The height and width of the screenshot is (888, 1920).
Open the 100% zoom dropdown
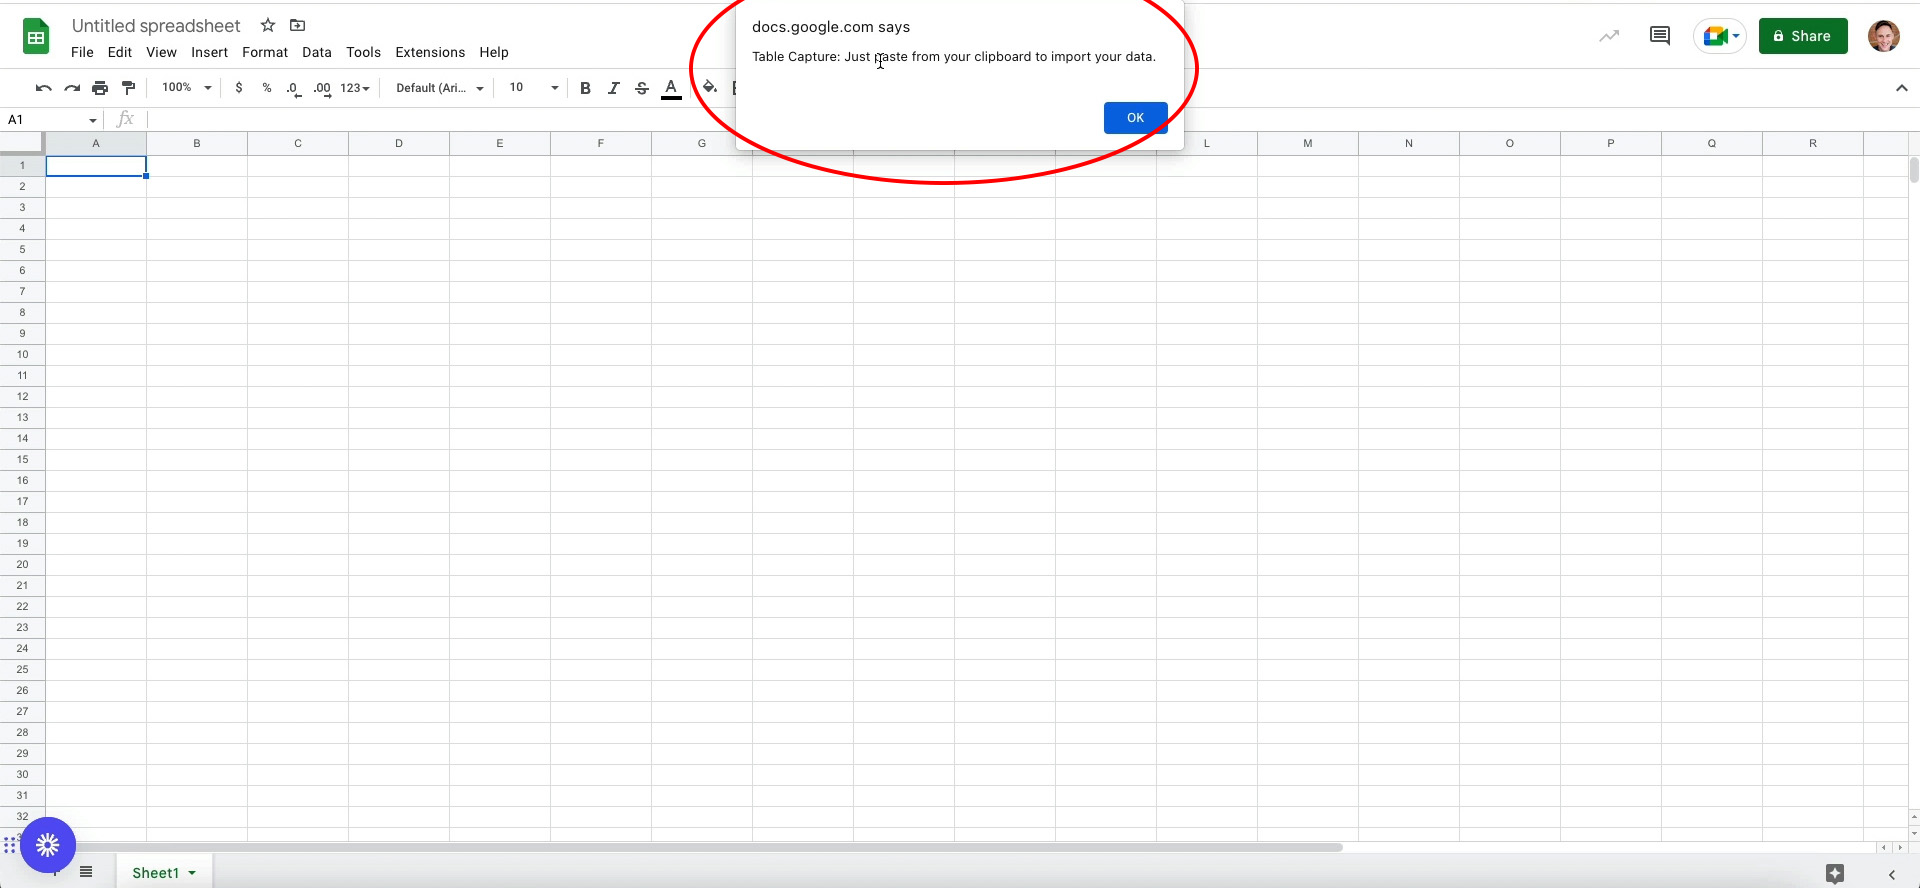[x=187, y=88]
